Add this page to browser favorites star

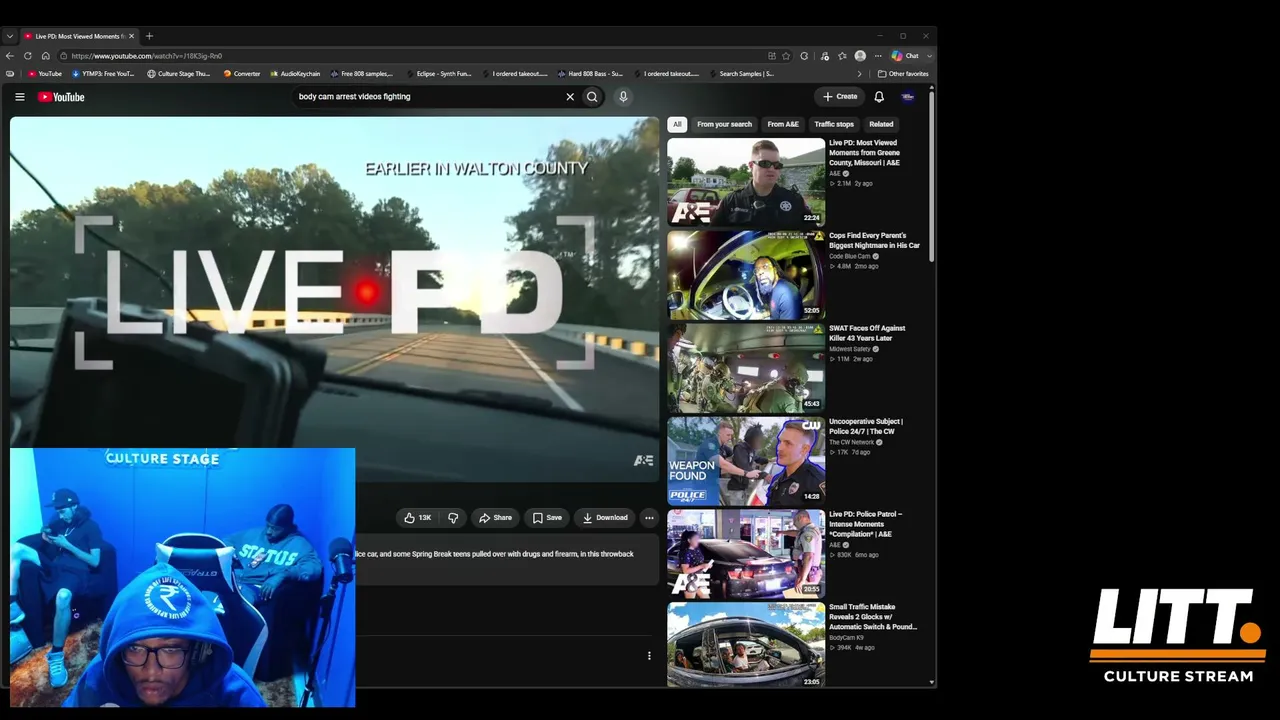786,56
